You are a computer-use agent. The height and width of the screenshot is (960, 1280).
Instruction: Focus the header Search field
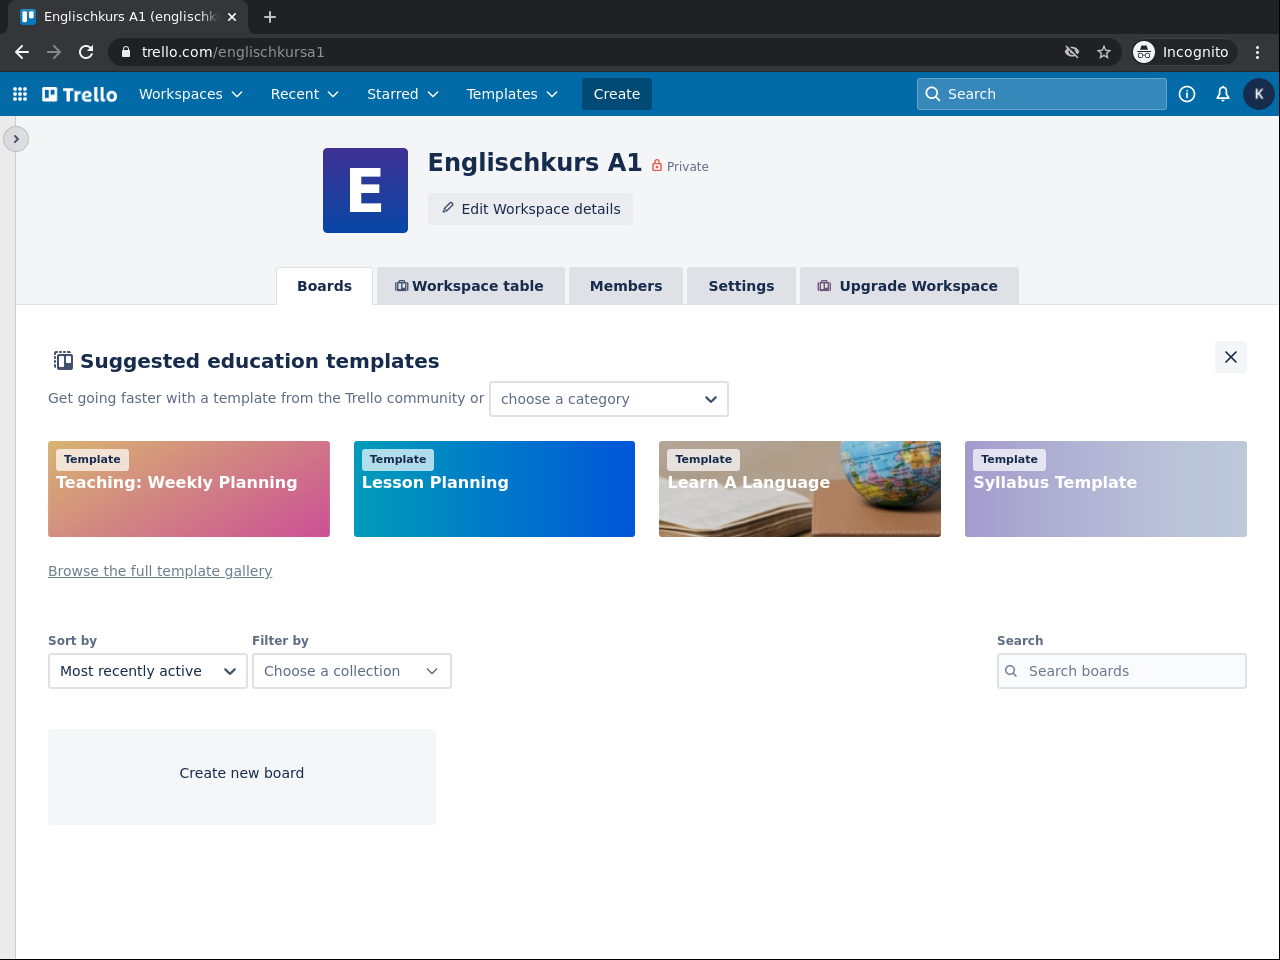tap(1042, 94)
